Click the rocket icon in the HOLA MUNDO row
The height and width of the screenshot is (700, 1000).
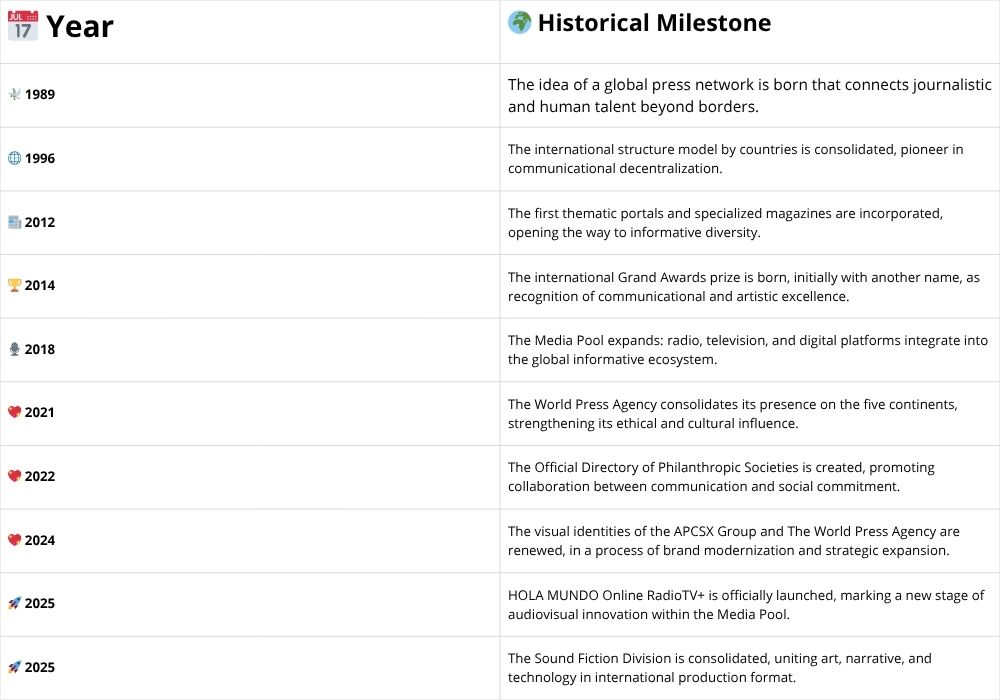14,603
